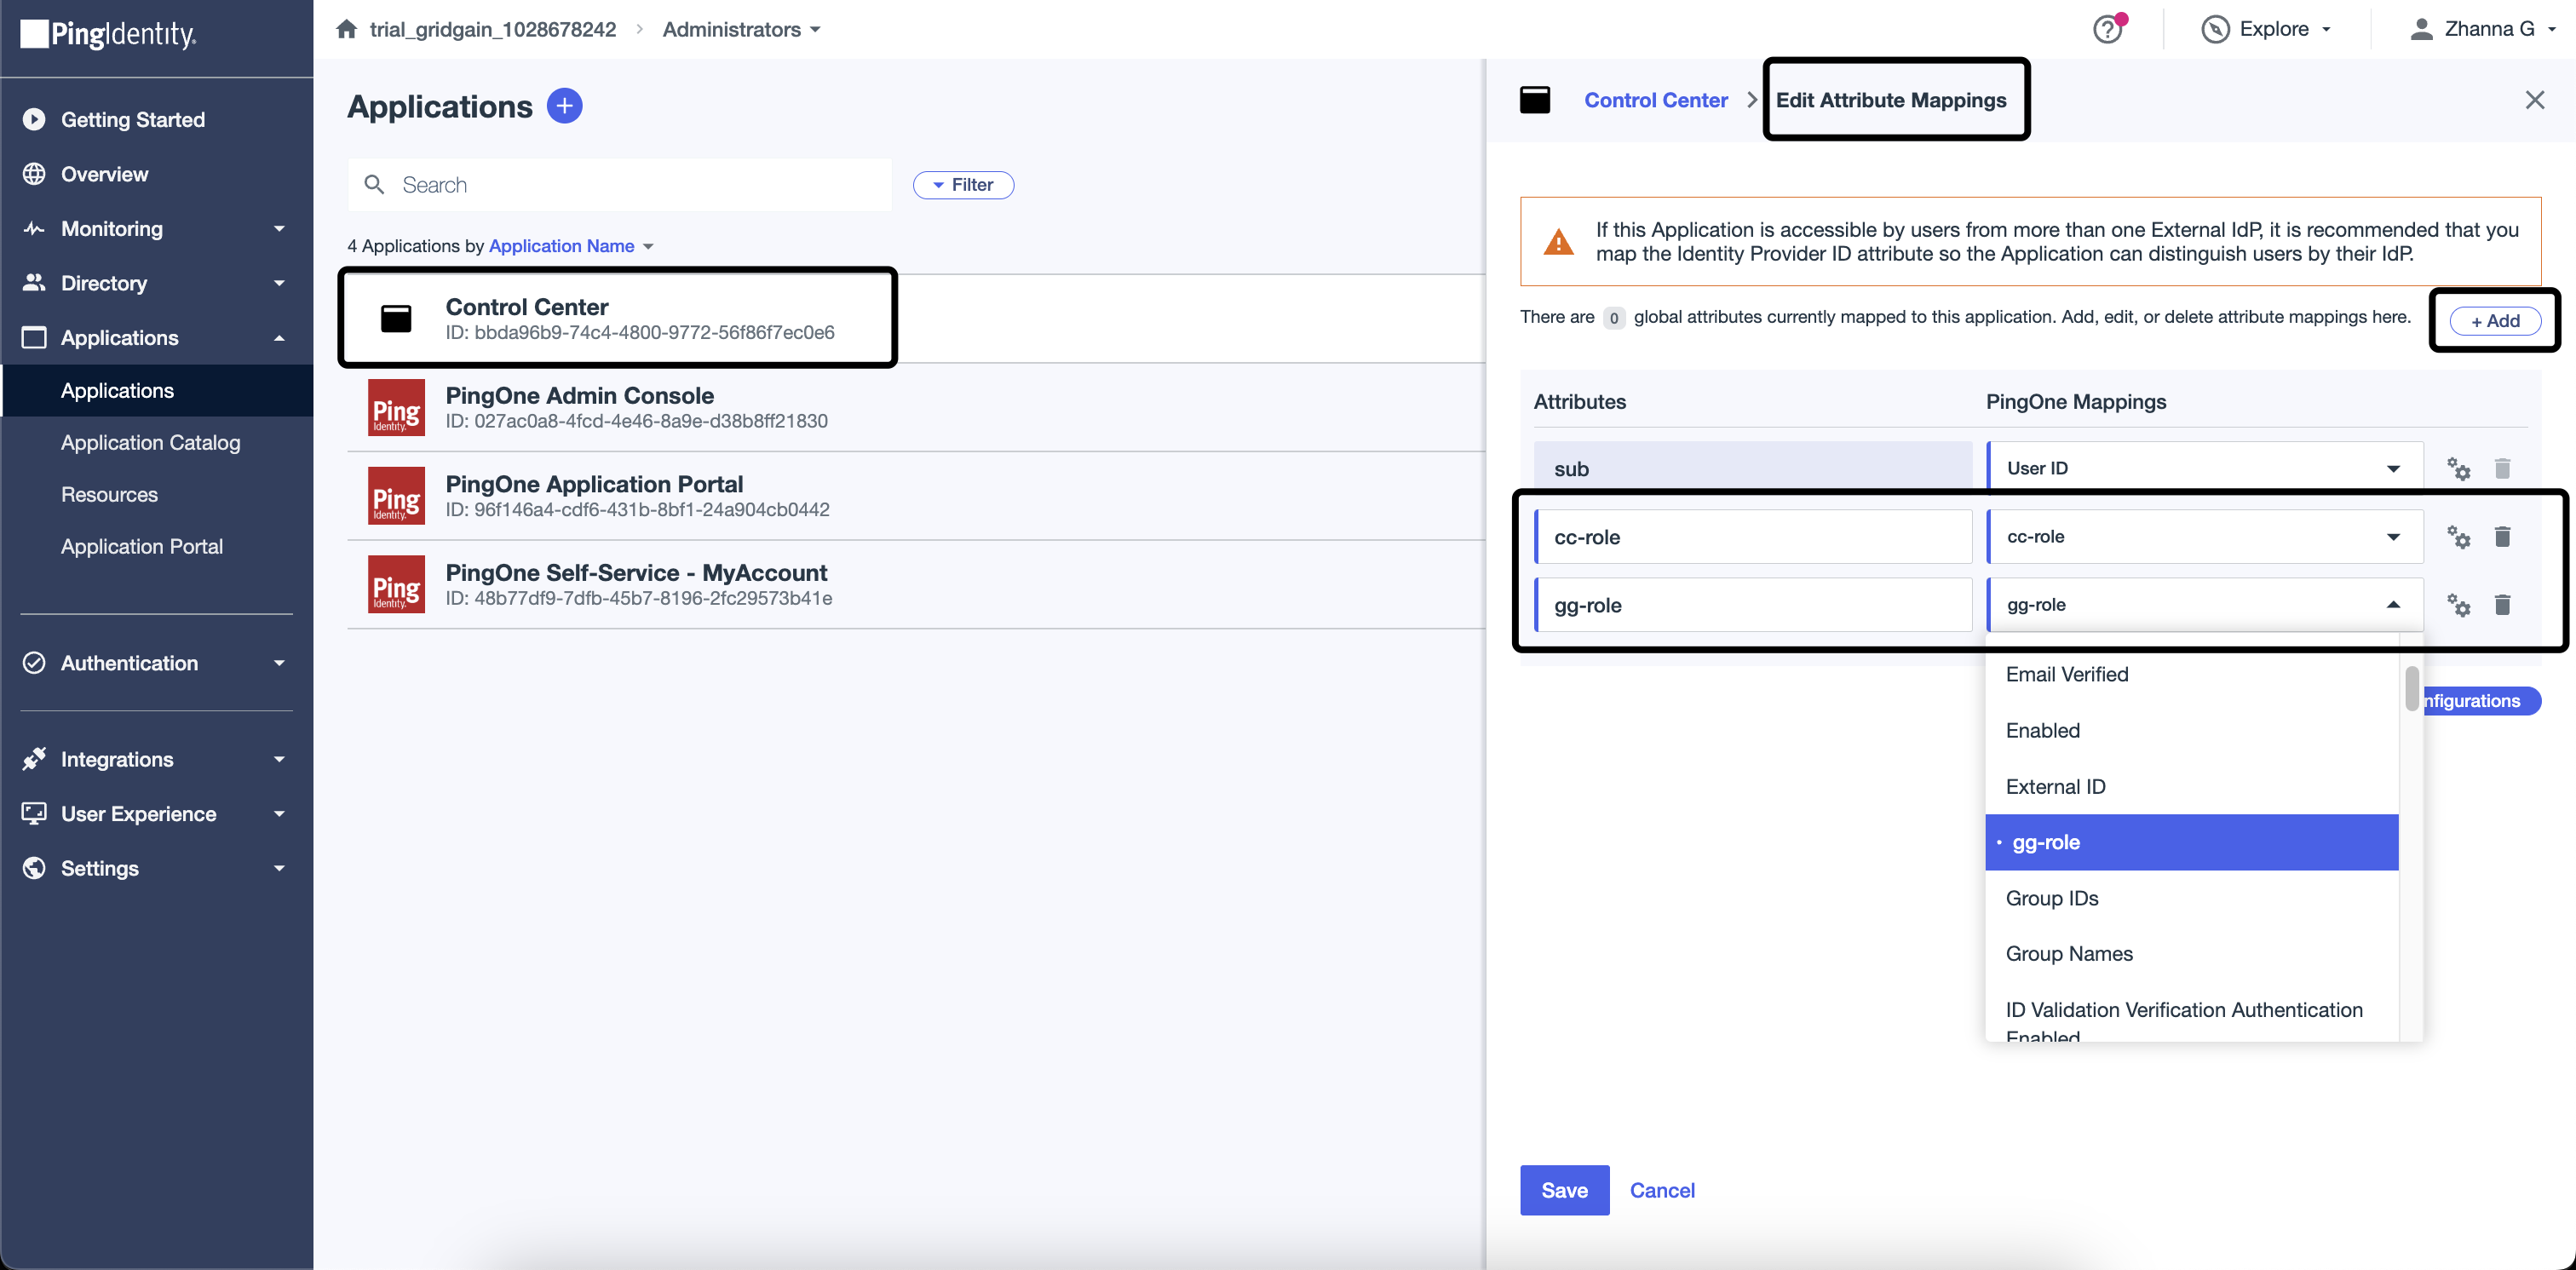Screen dimensions: 2576x1270
Task: Click the PingOne Self-Service MyAccount Ping logo
Action: pos(396,584)
